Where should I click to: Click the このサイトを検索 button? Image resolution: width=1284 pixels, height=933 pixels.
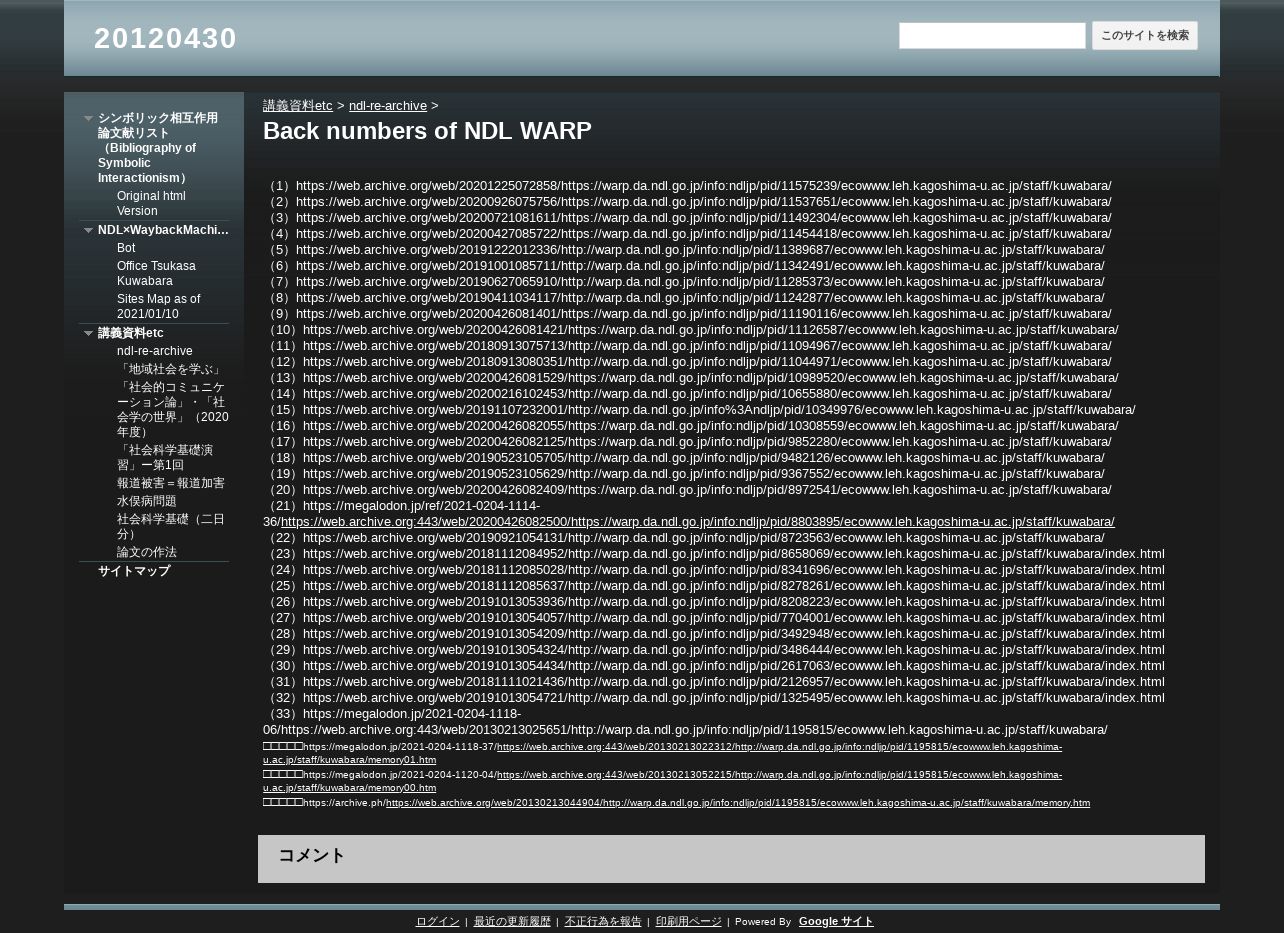click(x=1145, y=36)
